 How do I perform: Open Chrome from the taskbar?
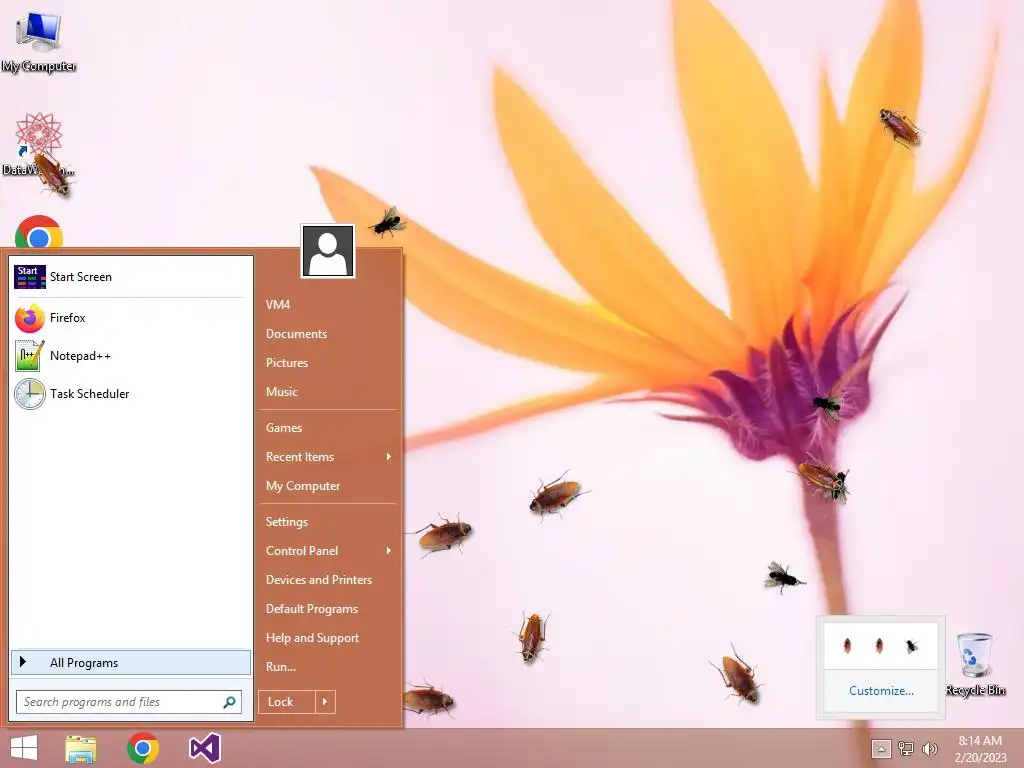143,748
